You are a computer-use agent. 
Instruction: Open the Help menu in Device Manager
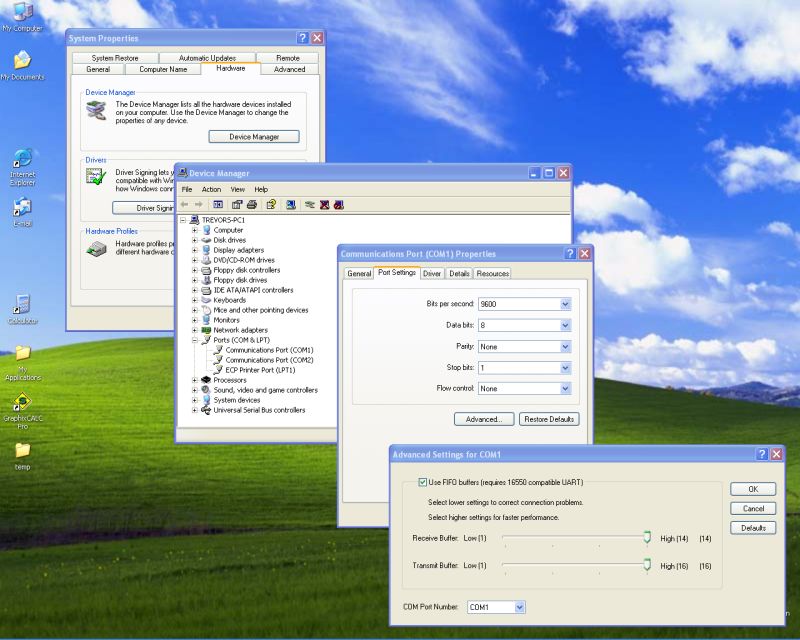(x=261, y=189)
